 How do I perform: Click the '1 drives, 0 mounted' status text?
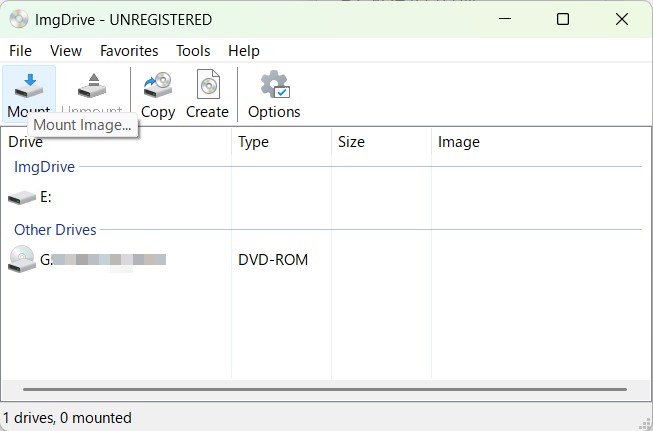point(67,418)
